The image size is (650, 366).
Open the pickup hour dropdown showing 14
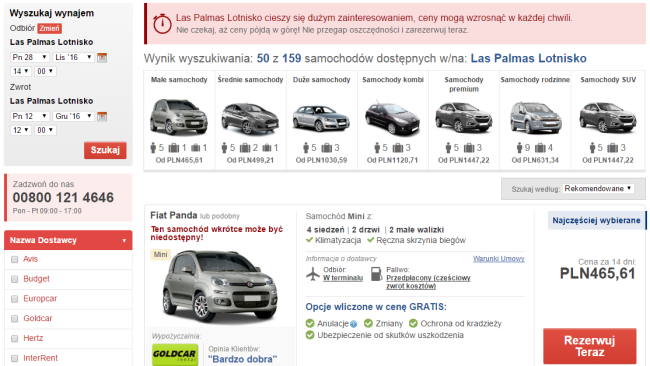coord(21,71)
